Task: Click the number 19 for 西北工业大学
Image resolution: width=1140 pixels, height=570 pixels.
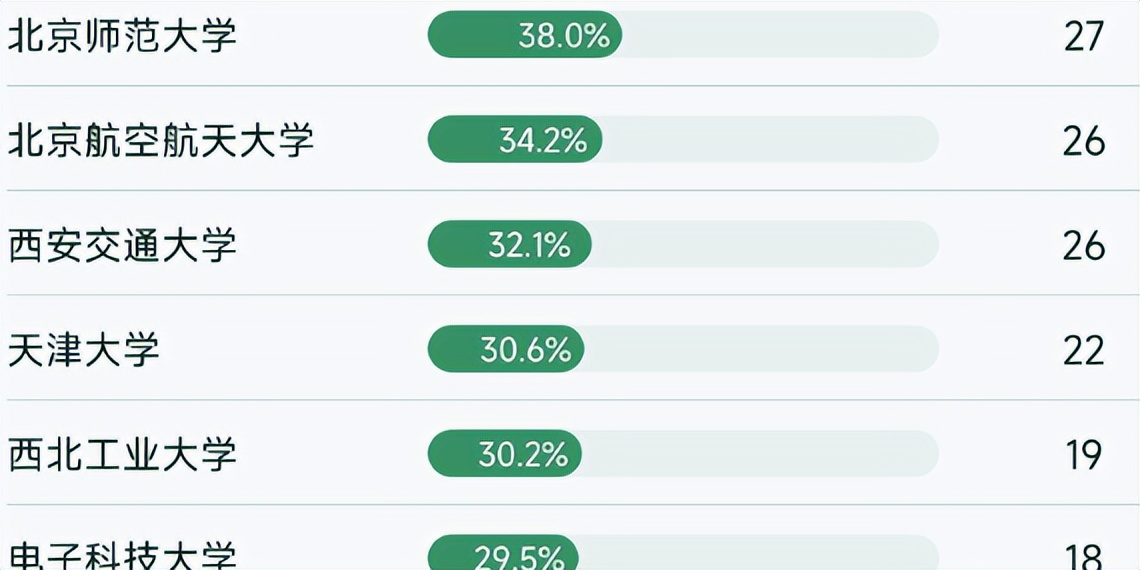Action: pyautogui.click(x=1083, y=456)
